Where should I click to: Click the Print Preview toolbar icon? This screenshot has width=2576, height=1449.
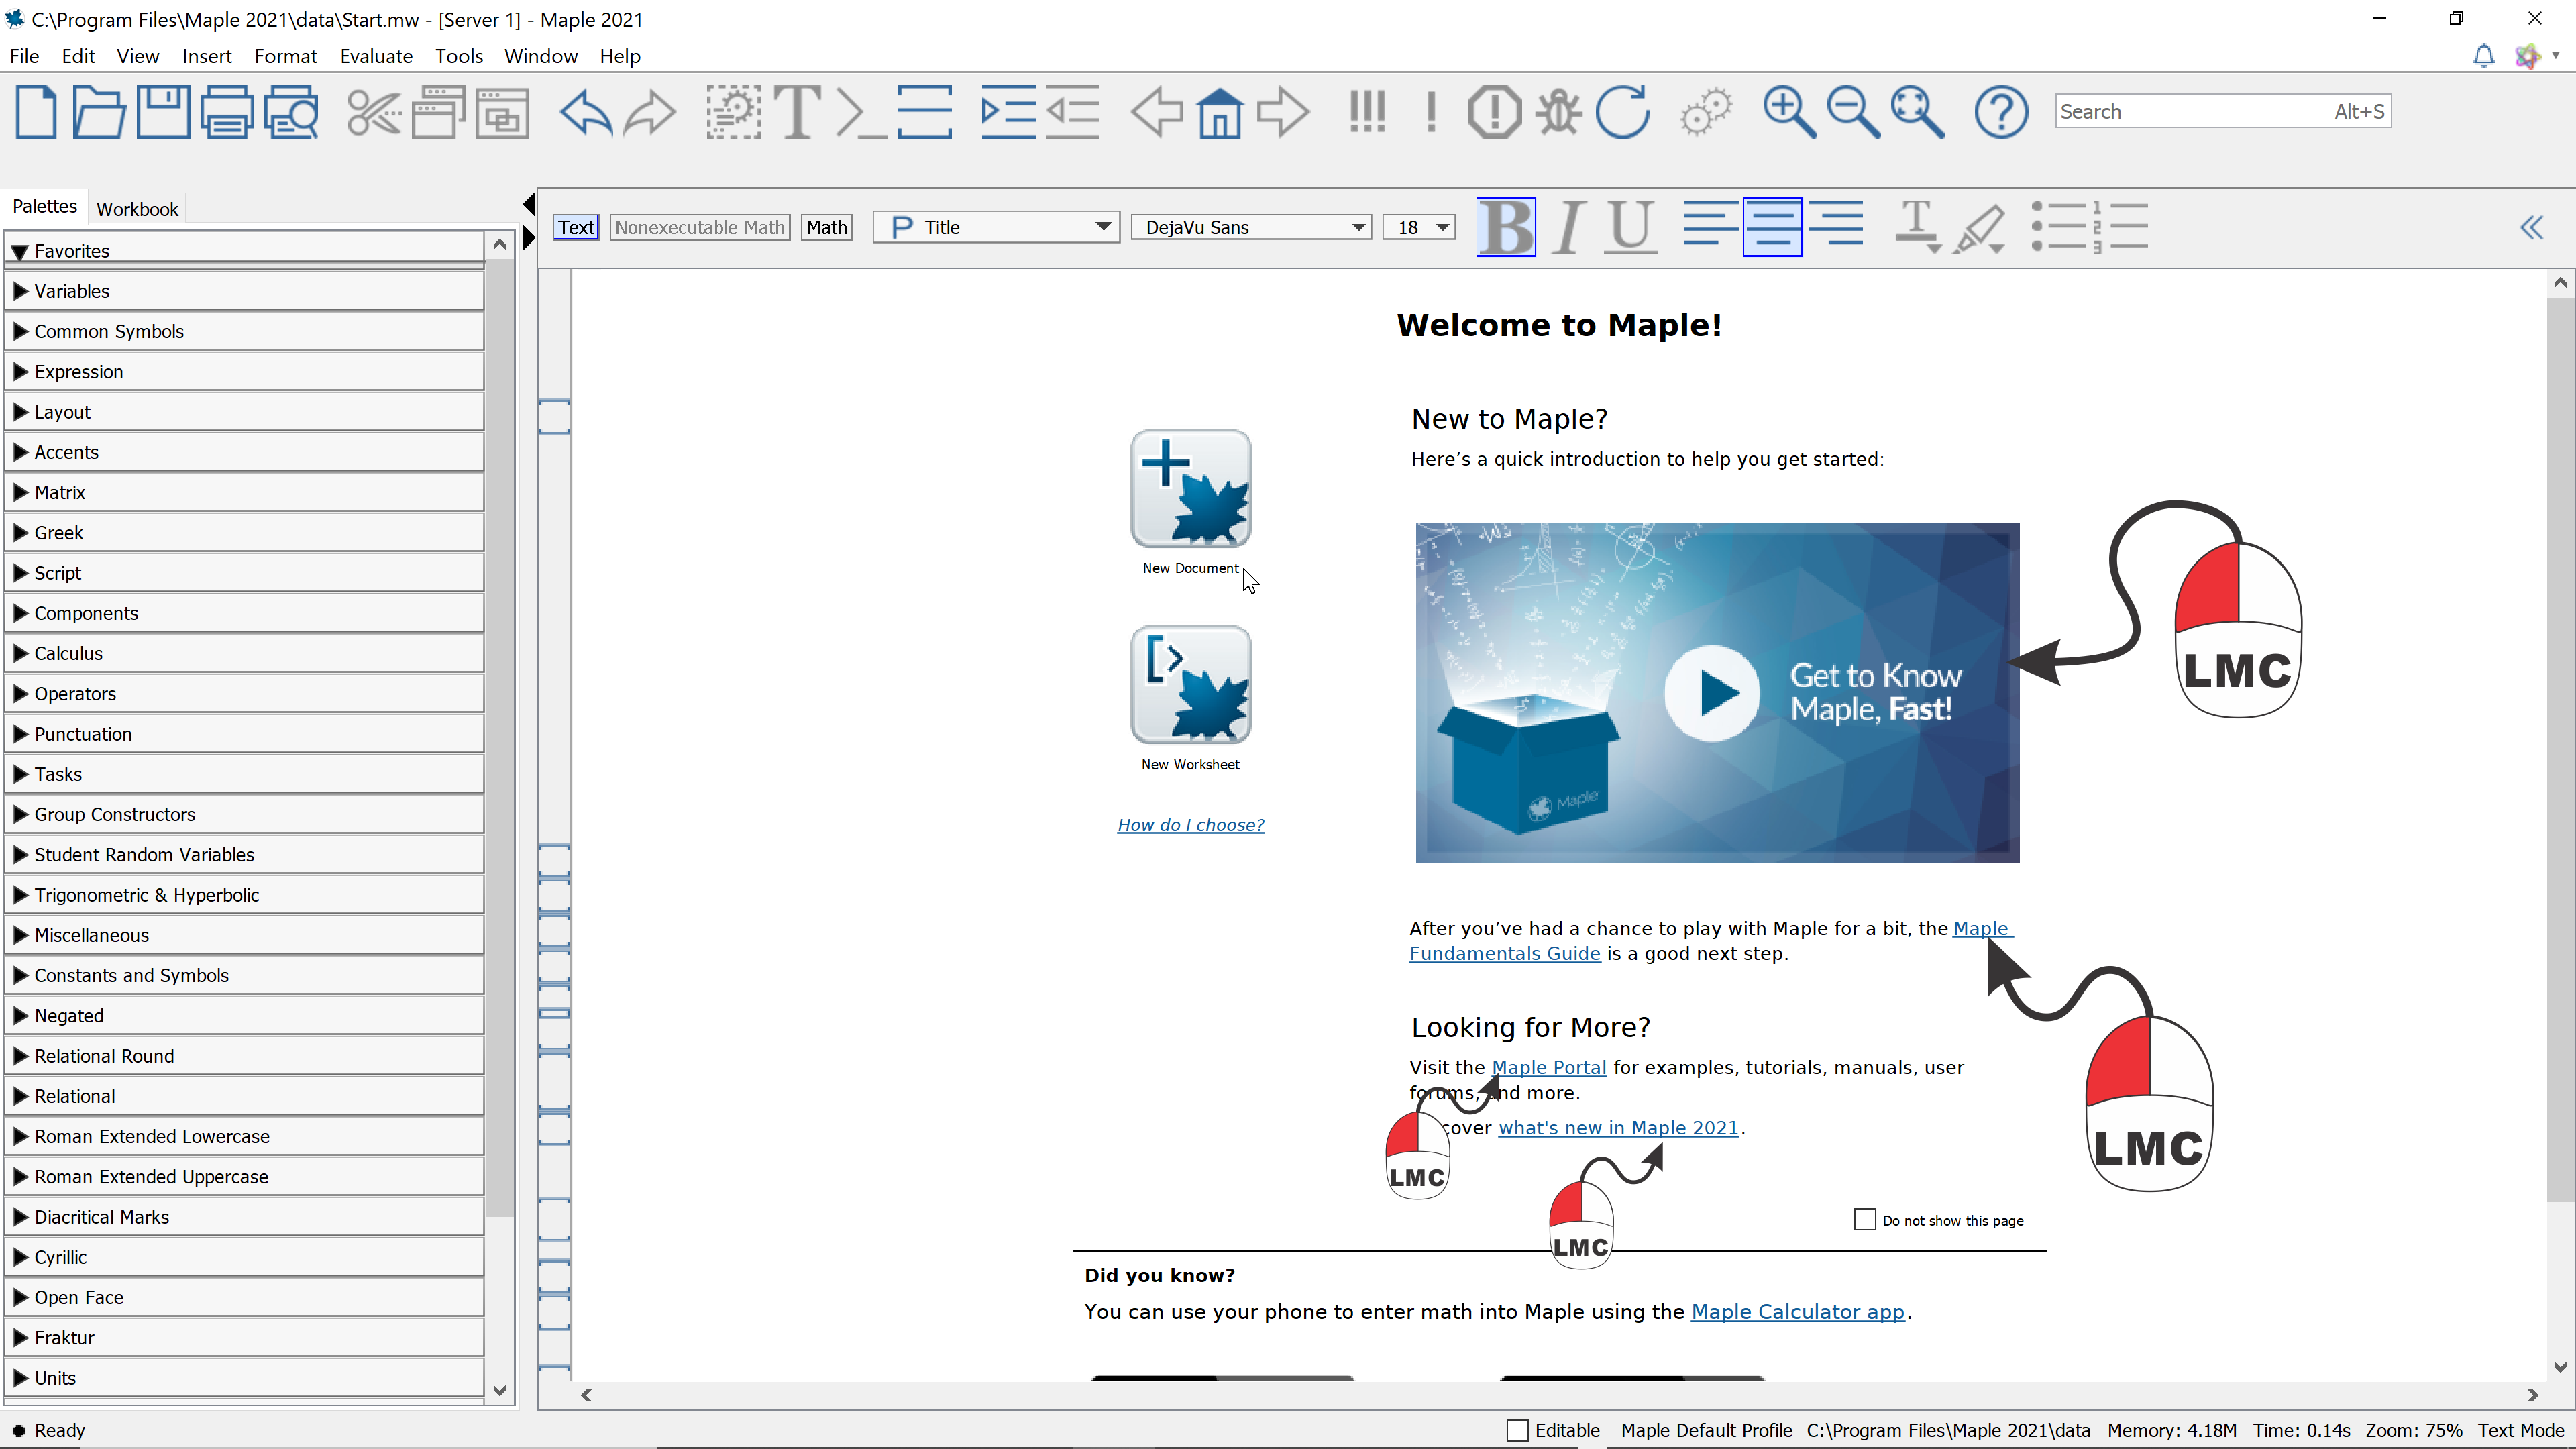pyautogui.click(x=291, y=112)
